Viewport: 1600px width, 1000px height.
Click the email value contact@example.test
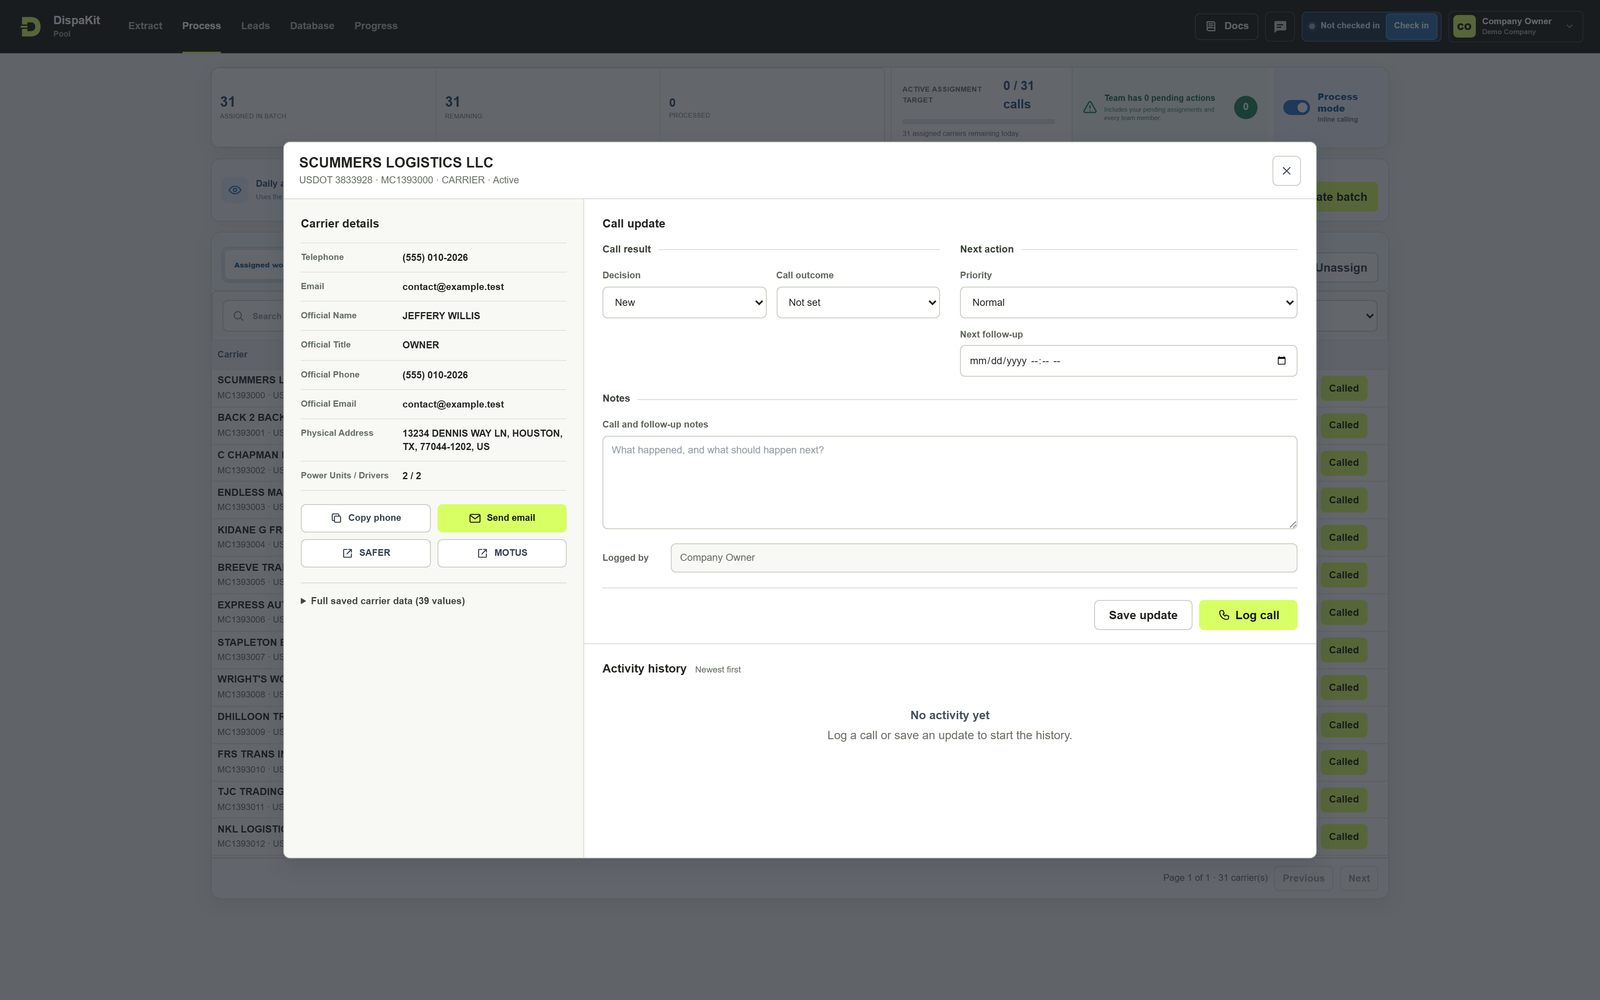tap(453, 287)
